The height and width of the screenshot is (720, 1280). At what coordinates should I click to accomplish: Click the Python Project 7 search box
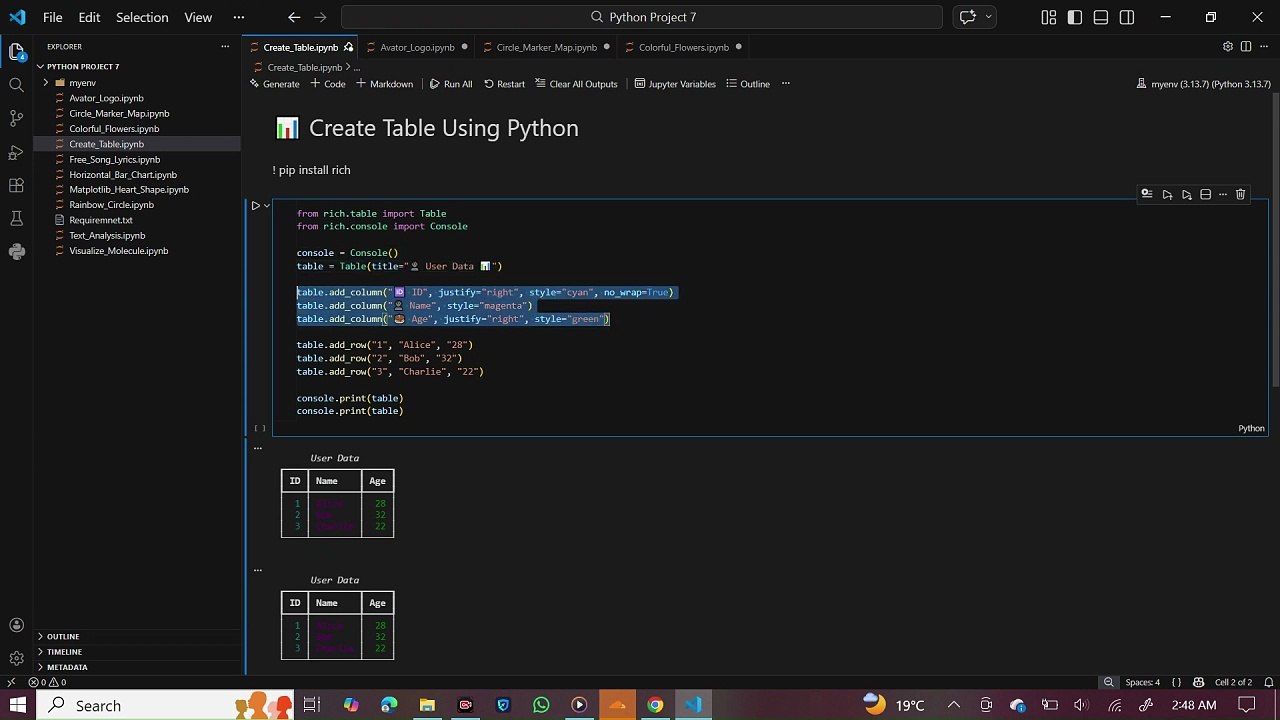(642, 17)
